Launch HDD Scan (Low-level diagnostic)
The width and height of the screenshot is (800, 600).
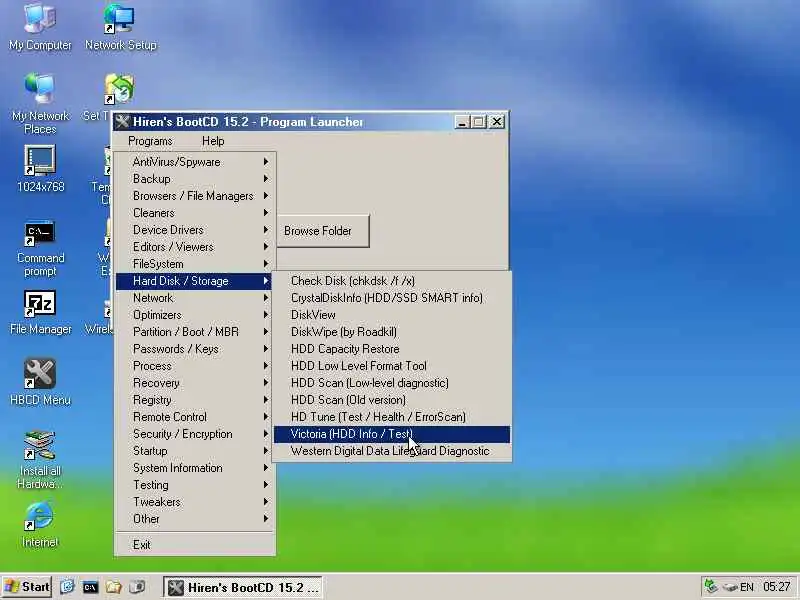392,383
